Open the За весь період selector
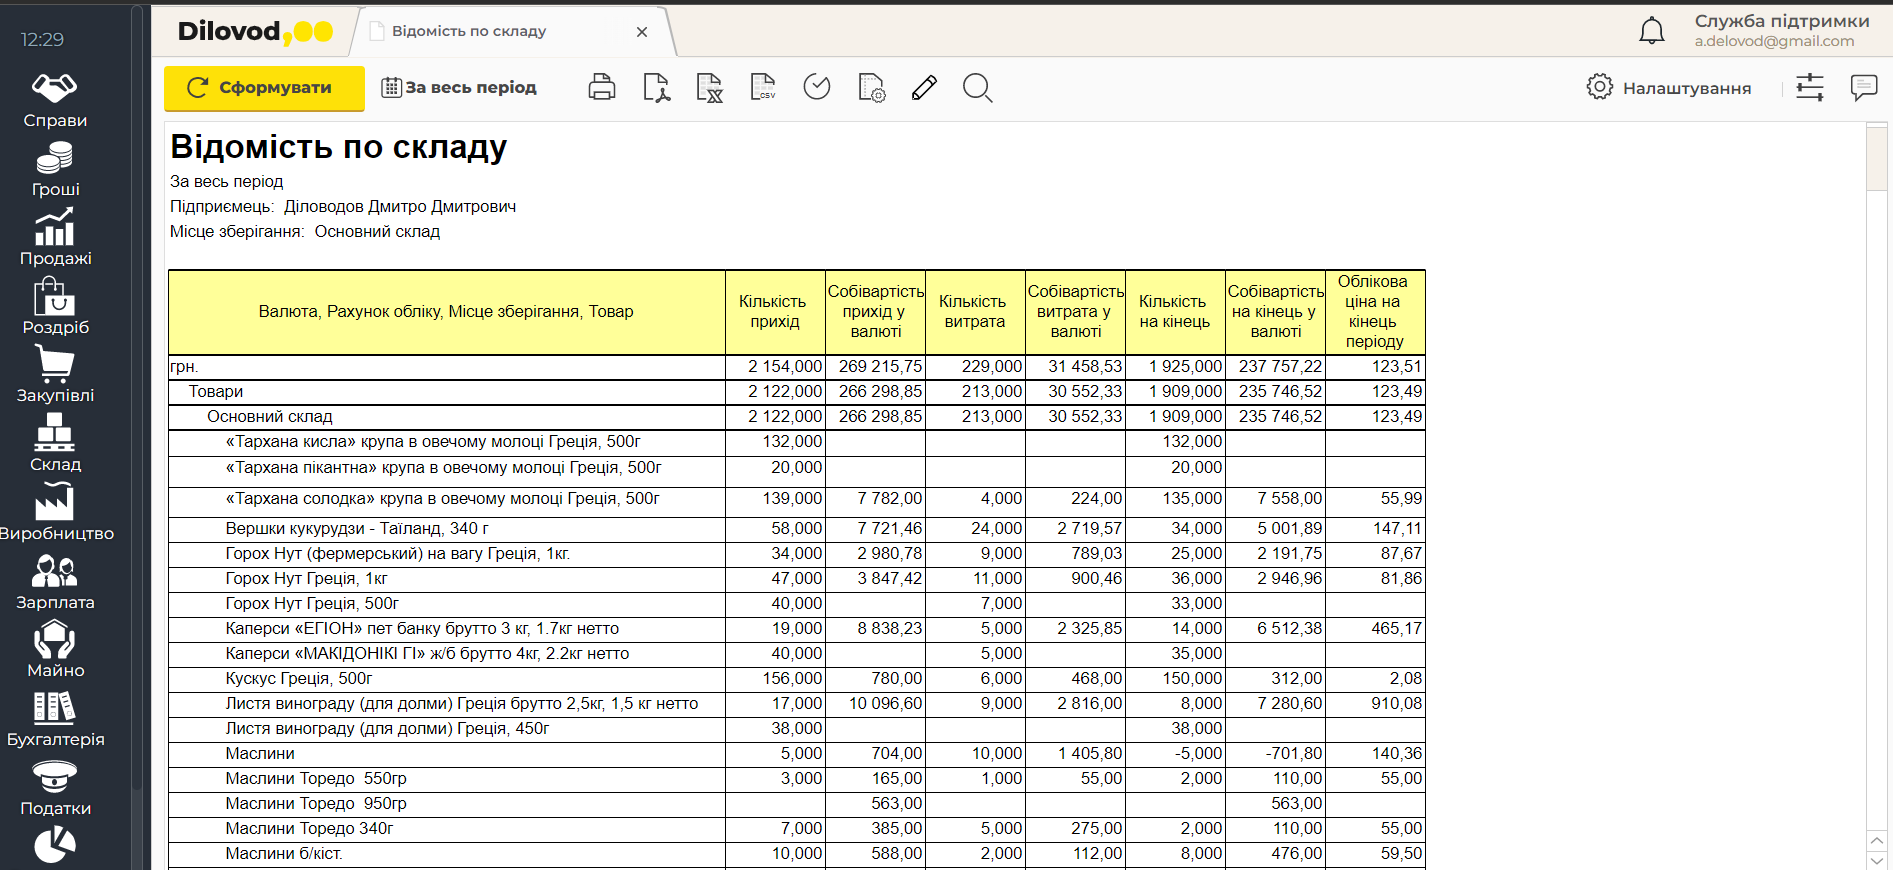 459,88
